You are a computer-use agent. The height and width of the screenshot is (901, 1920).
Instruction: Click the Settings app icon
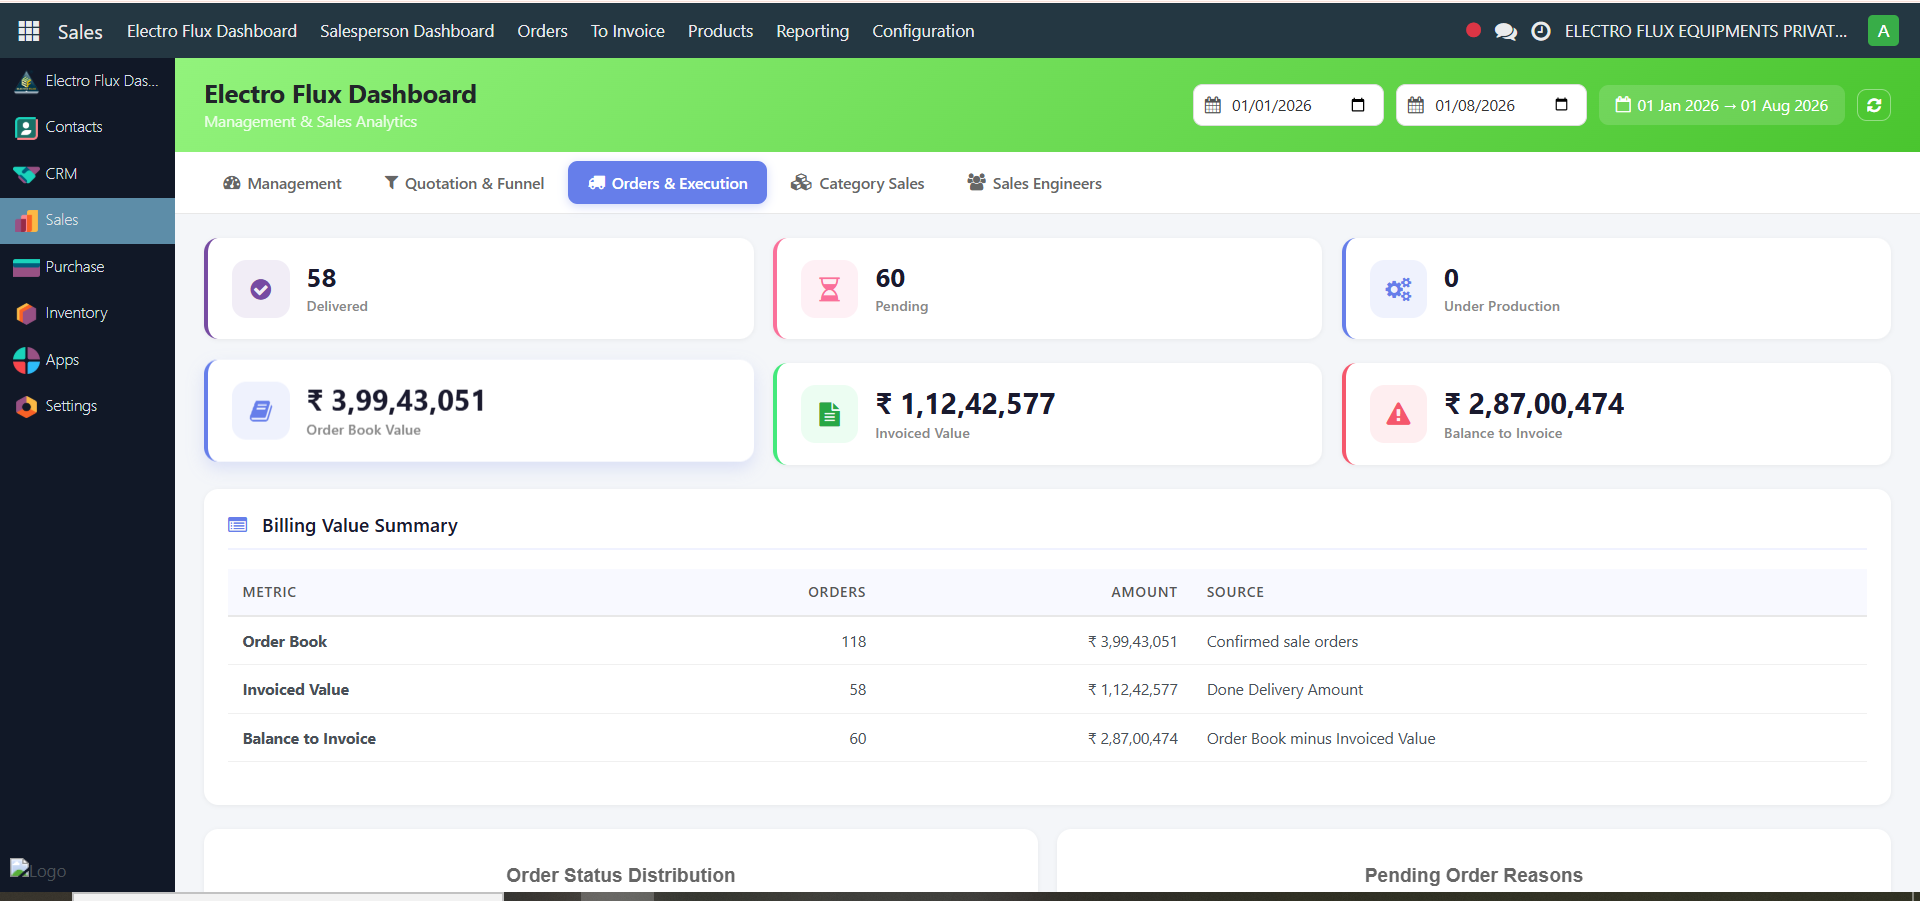click(27, 406)
